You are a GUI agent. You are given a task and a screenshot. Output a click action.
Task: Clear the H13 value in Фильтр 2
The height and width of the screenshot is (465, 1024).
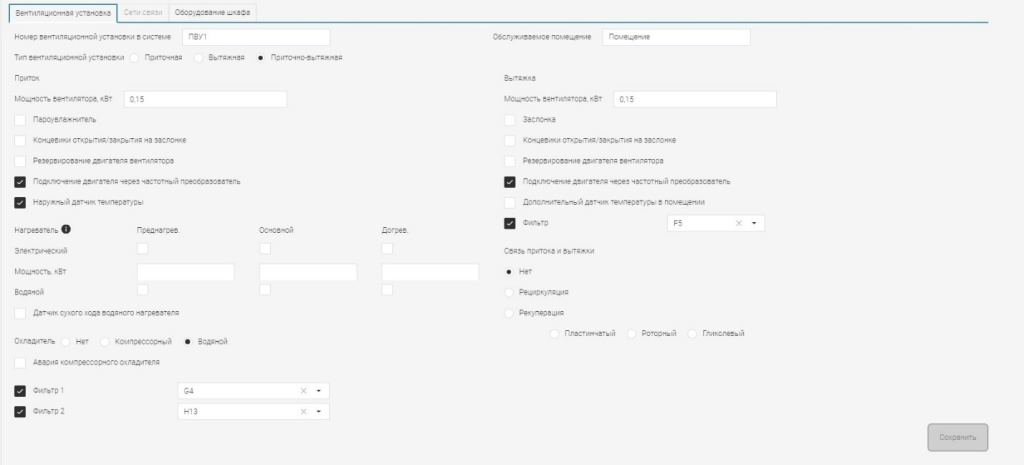[x=303, y=411]
